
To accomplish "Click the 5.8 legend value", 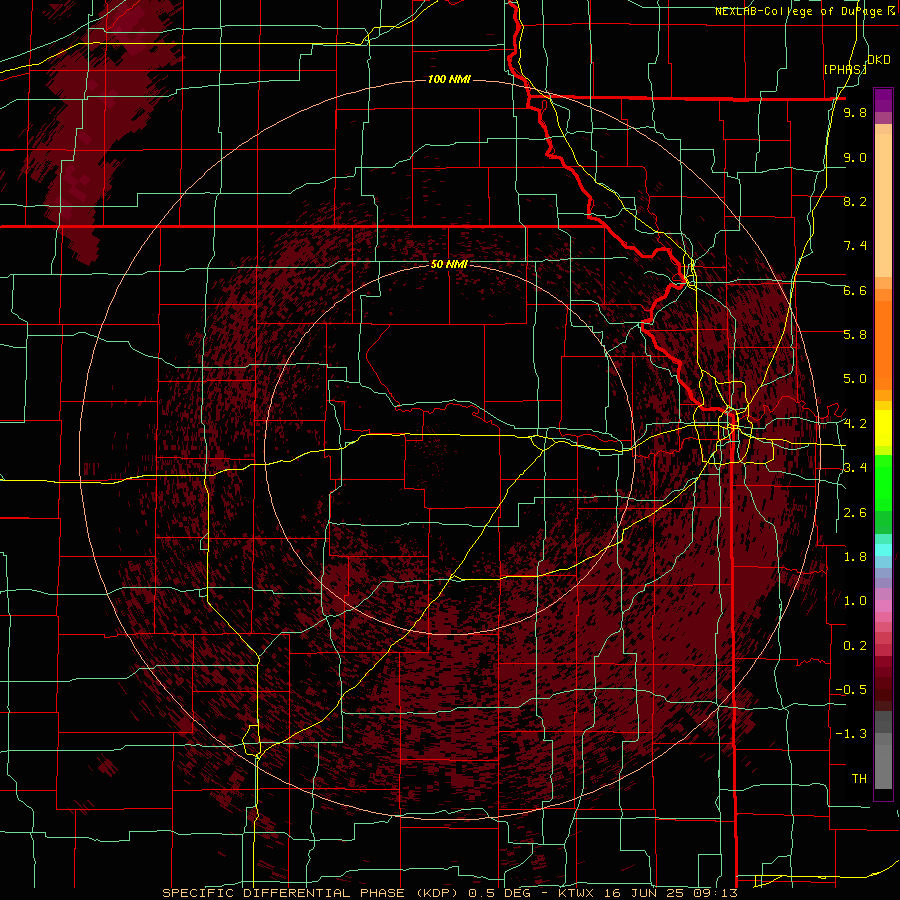I will pyautogui.click(x=855, y=335).
